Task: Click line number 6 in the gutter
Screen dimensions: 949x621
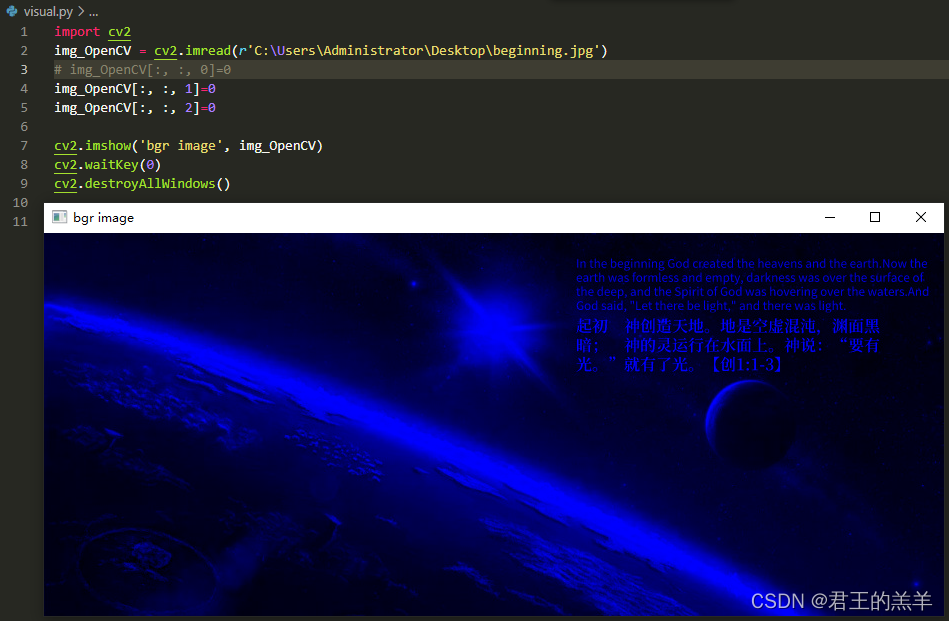Action: pyautogui.click(x=24, y=126)
